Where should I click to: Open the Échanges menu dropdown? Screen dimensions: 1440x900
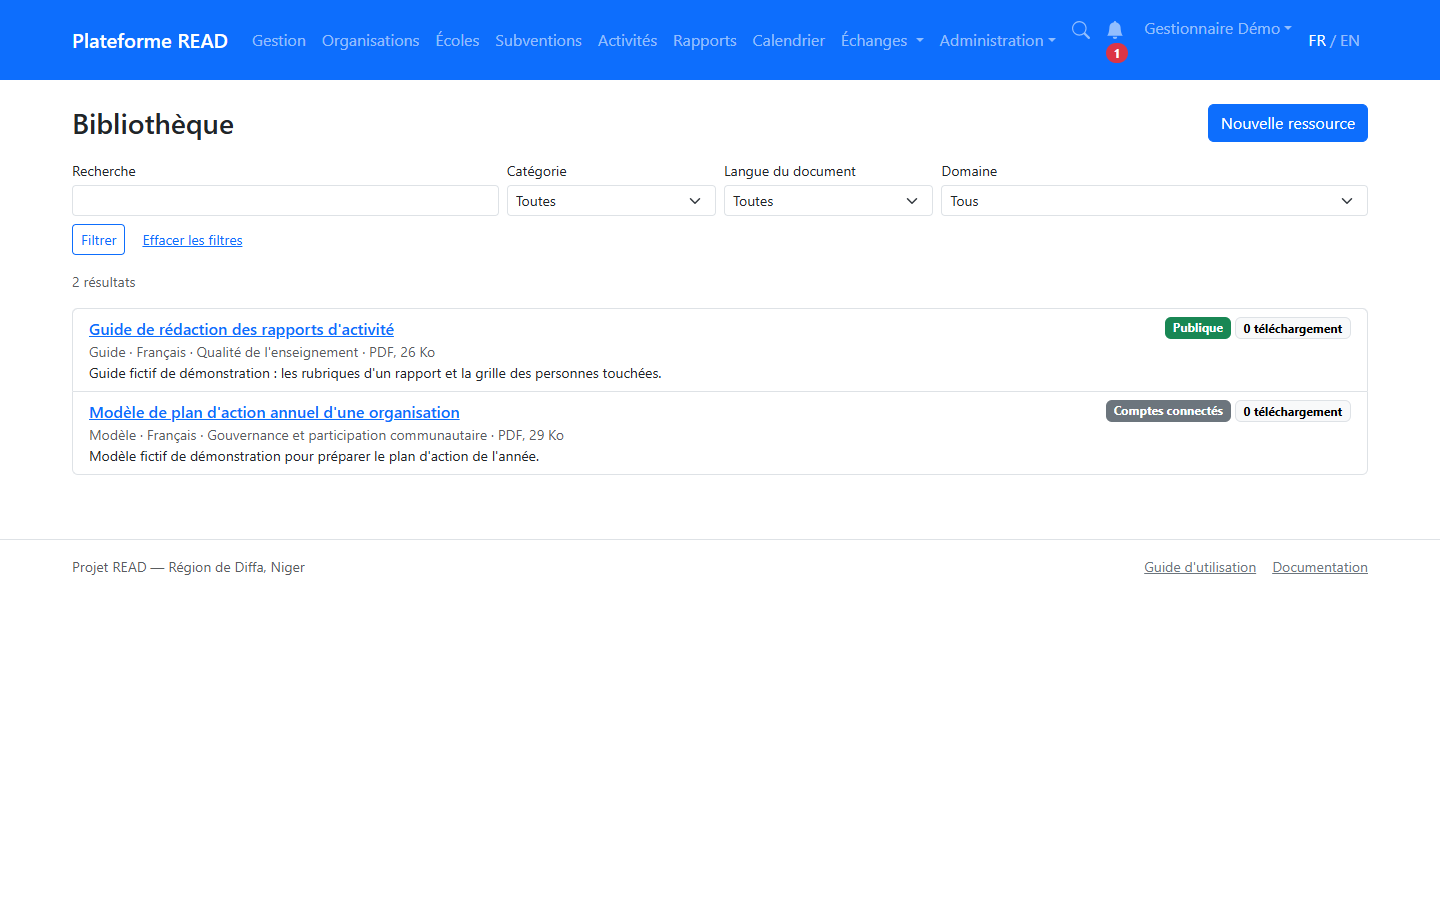click(x=882, y=41)
